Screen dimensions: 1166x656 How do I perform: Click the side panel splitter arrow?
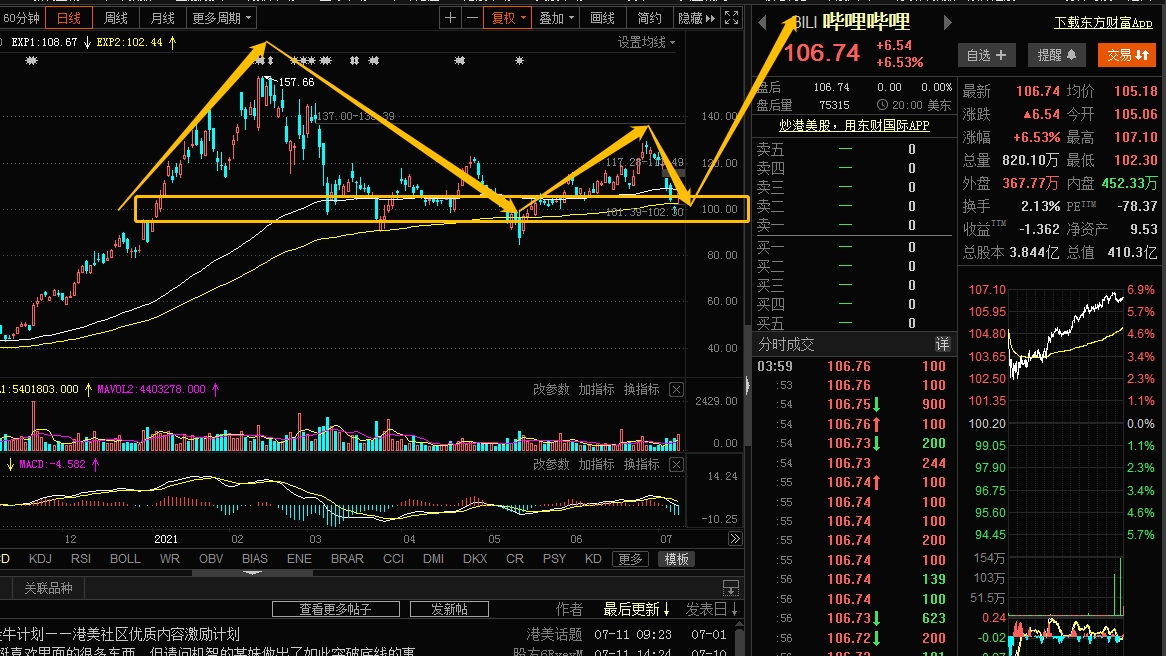click(x=747, y=385)
